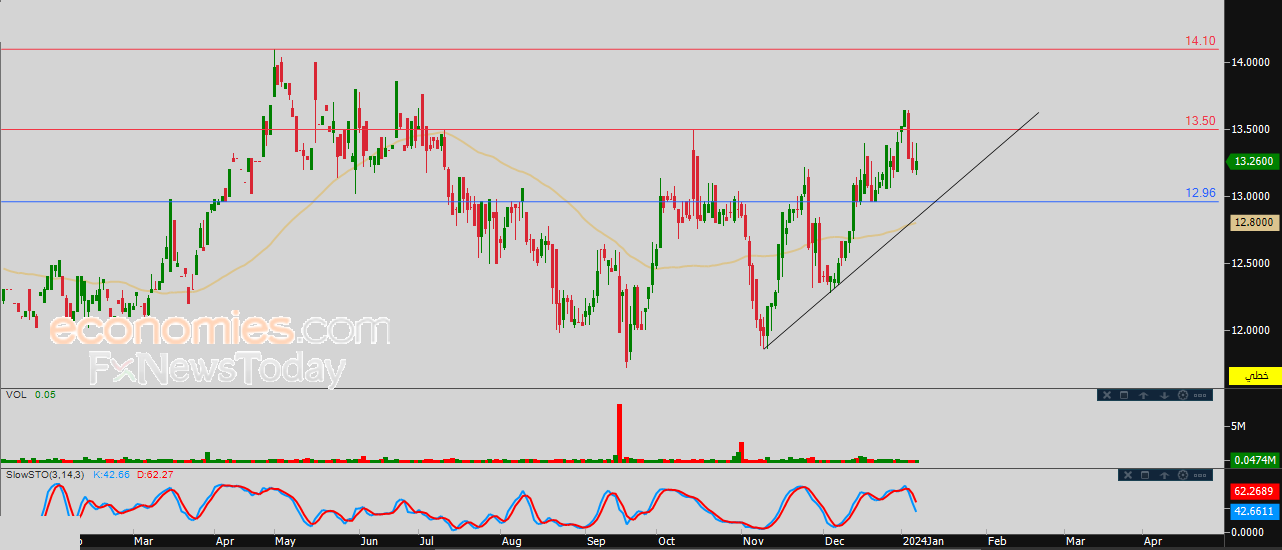Move the VOL panel down
Screen dimensions: 1282x550
click(1164, 395)
